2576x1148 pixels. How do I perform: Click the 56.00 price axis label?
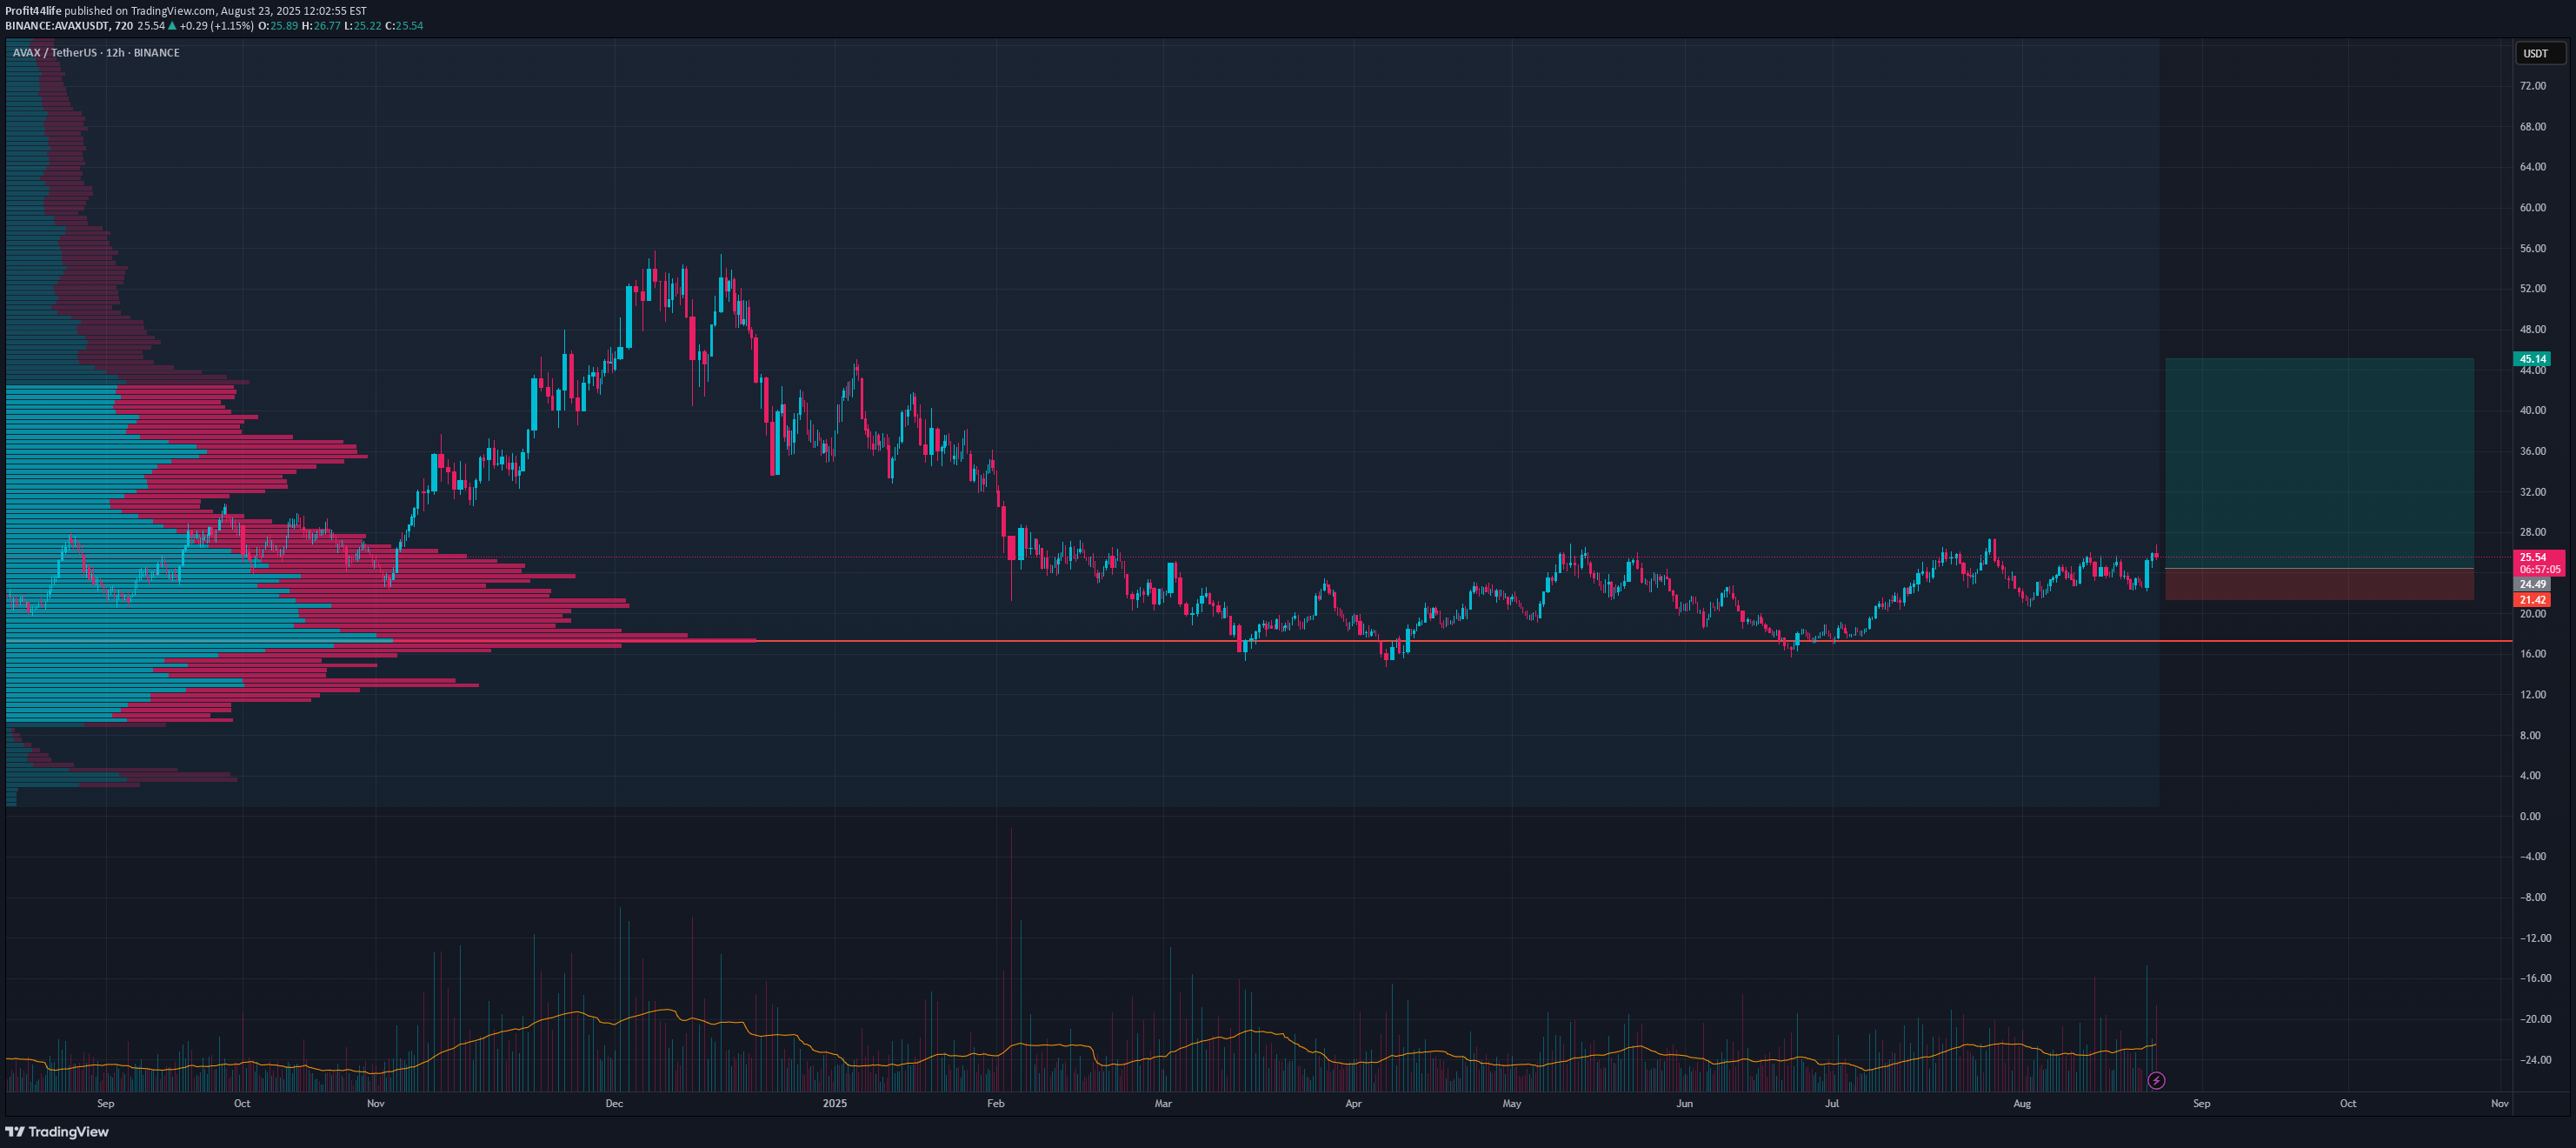click(2532, 248)
